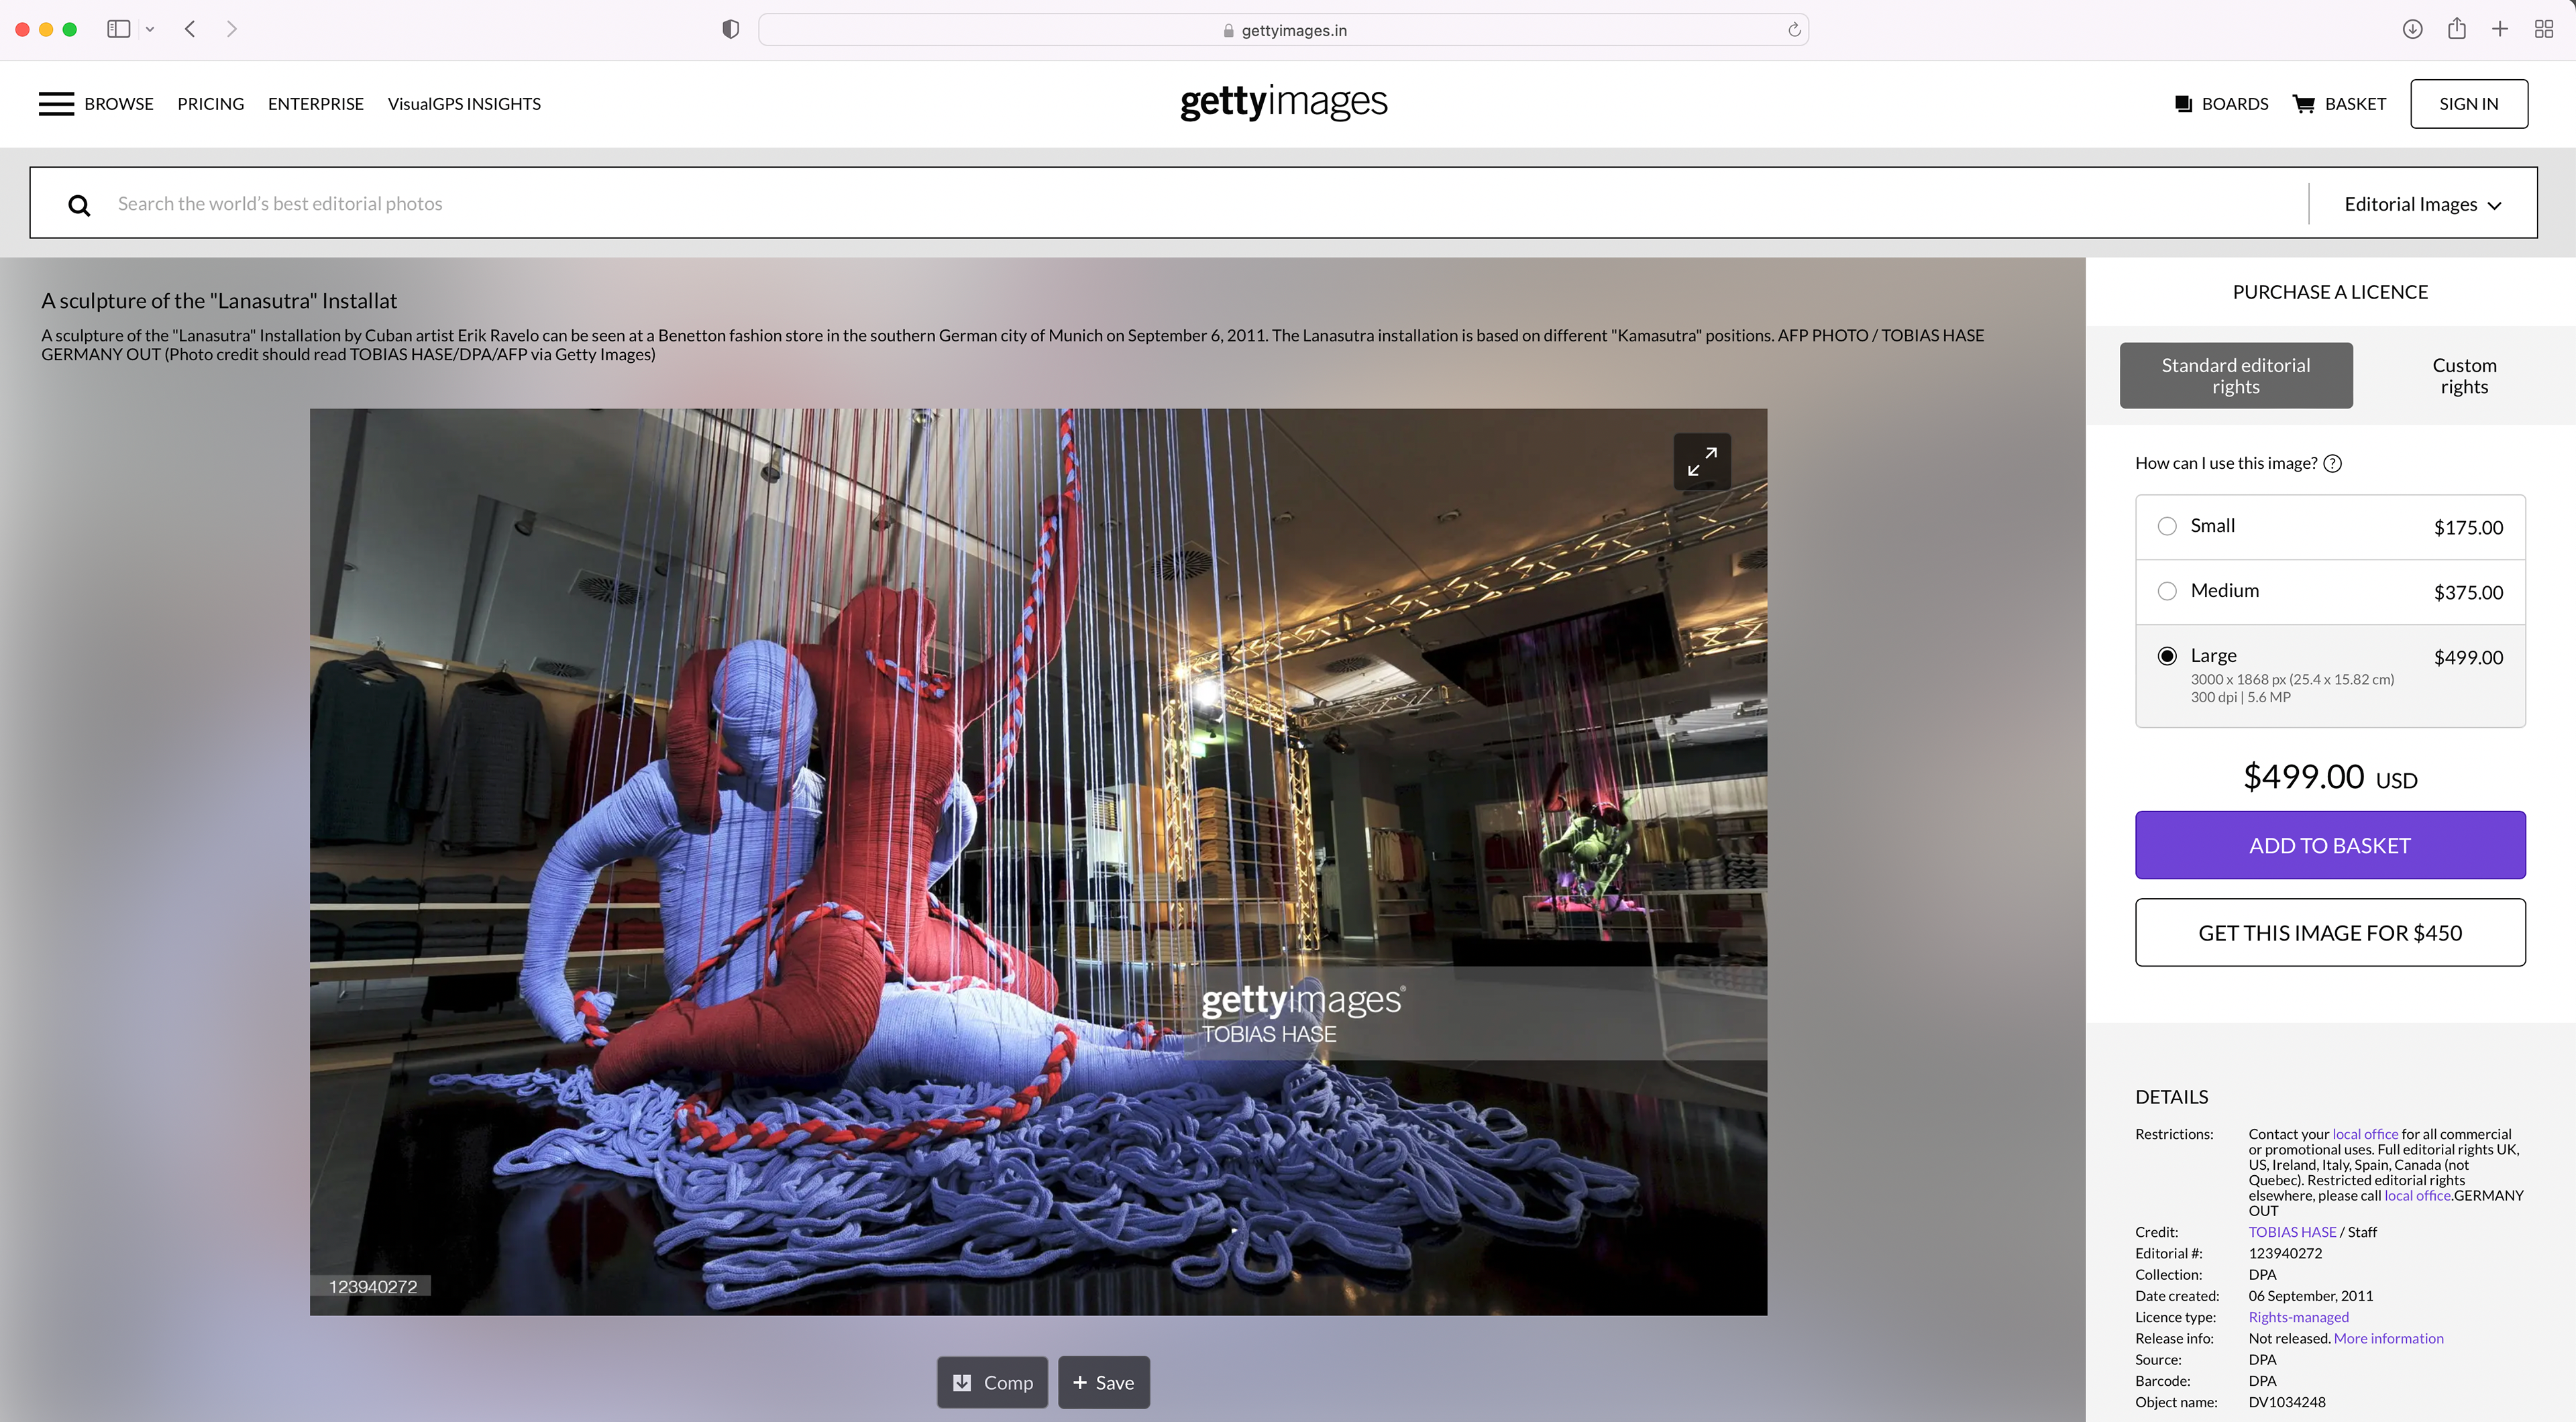Open the Basket cart icon
This screenshot has height=1422, width=2576.
pyautogui.click(x=2303, y=104)
